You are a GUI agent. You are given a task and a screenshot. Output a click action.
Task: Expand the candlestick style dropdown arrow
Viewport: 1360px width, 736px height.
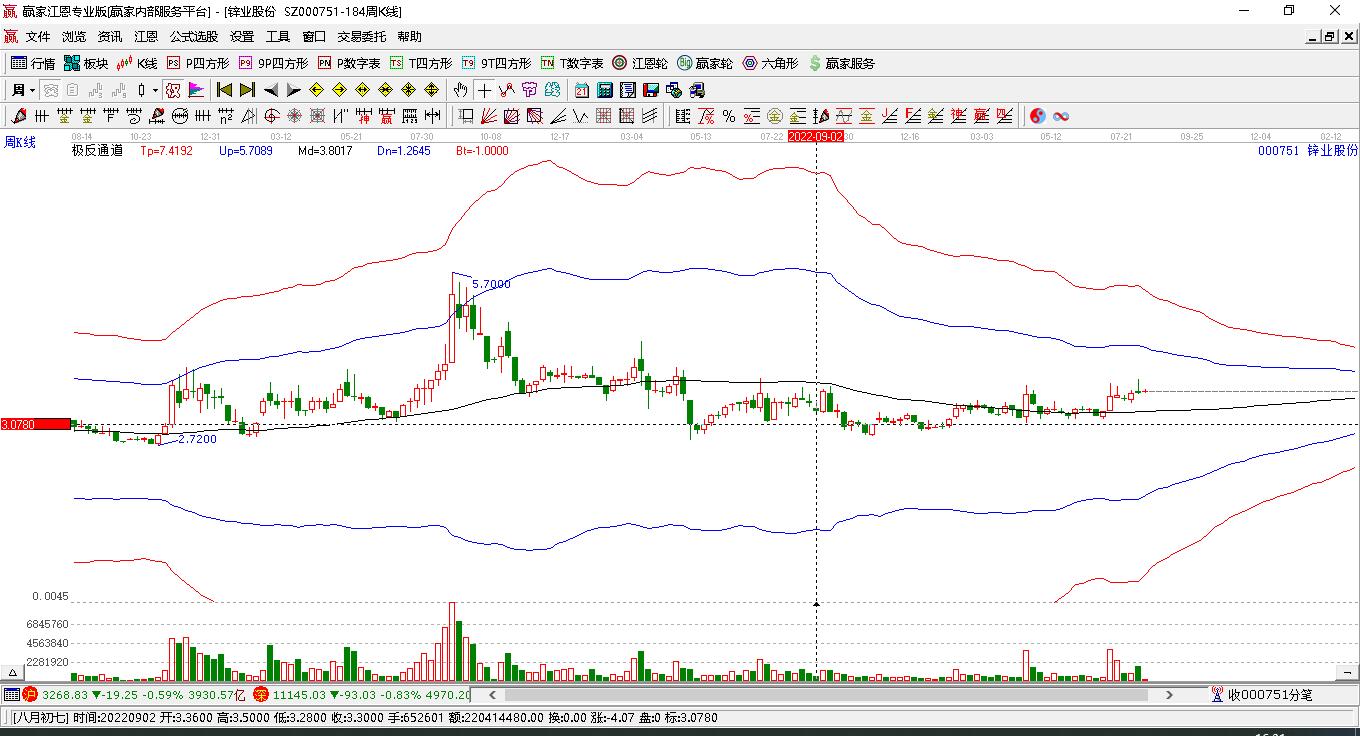(x=155, y=90)
